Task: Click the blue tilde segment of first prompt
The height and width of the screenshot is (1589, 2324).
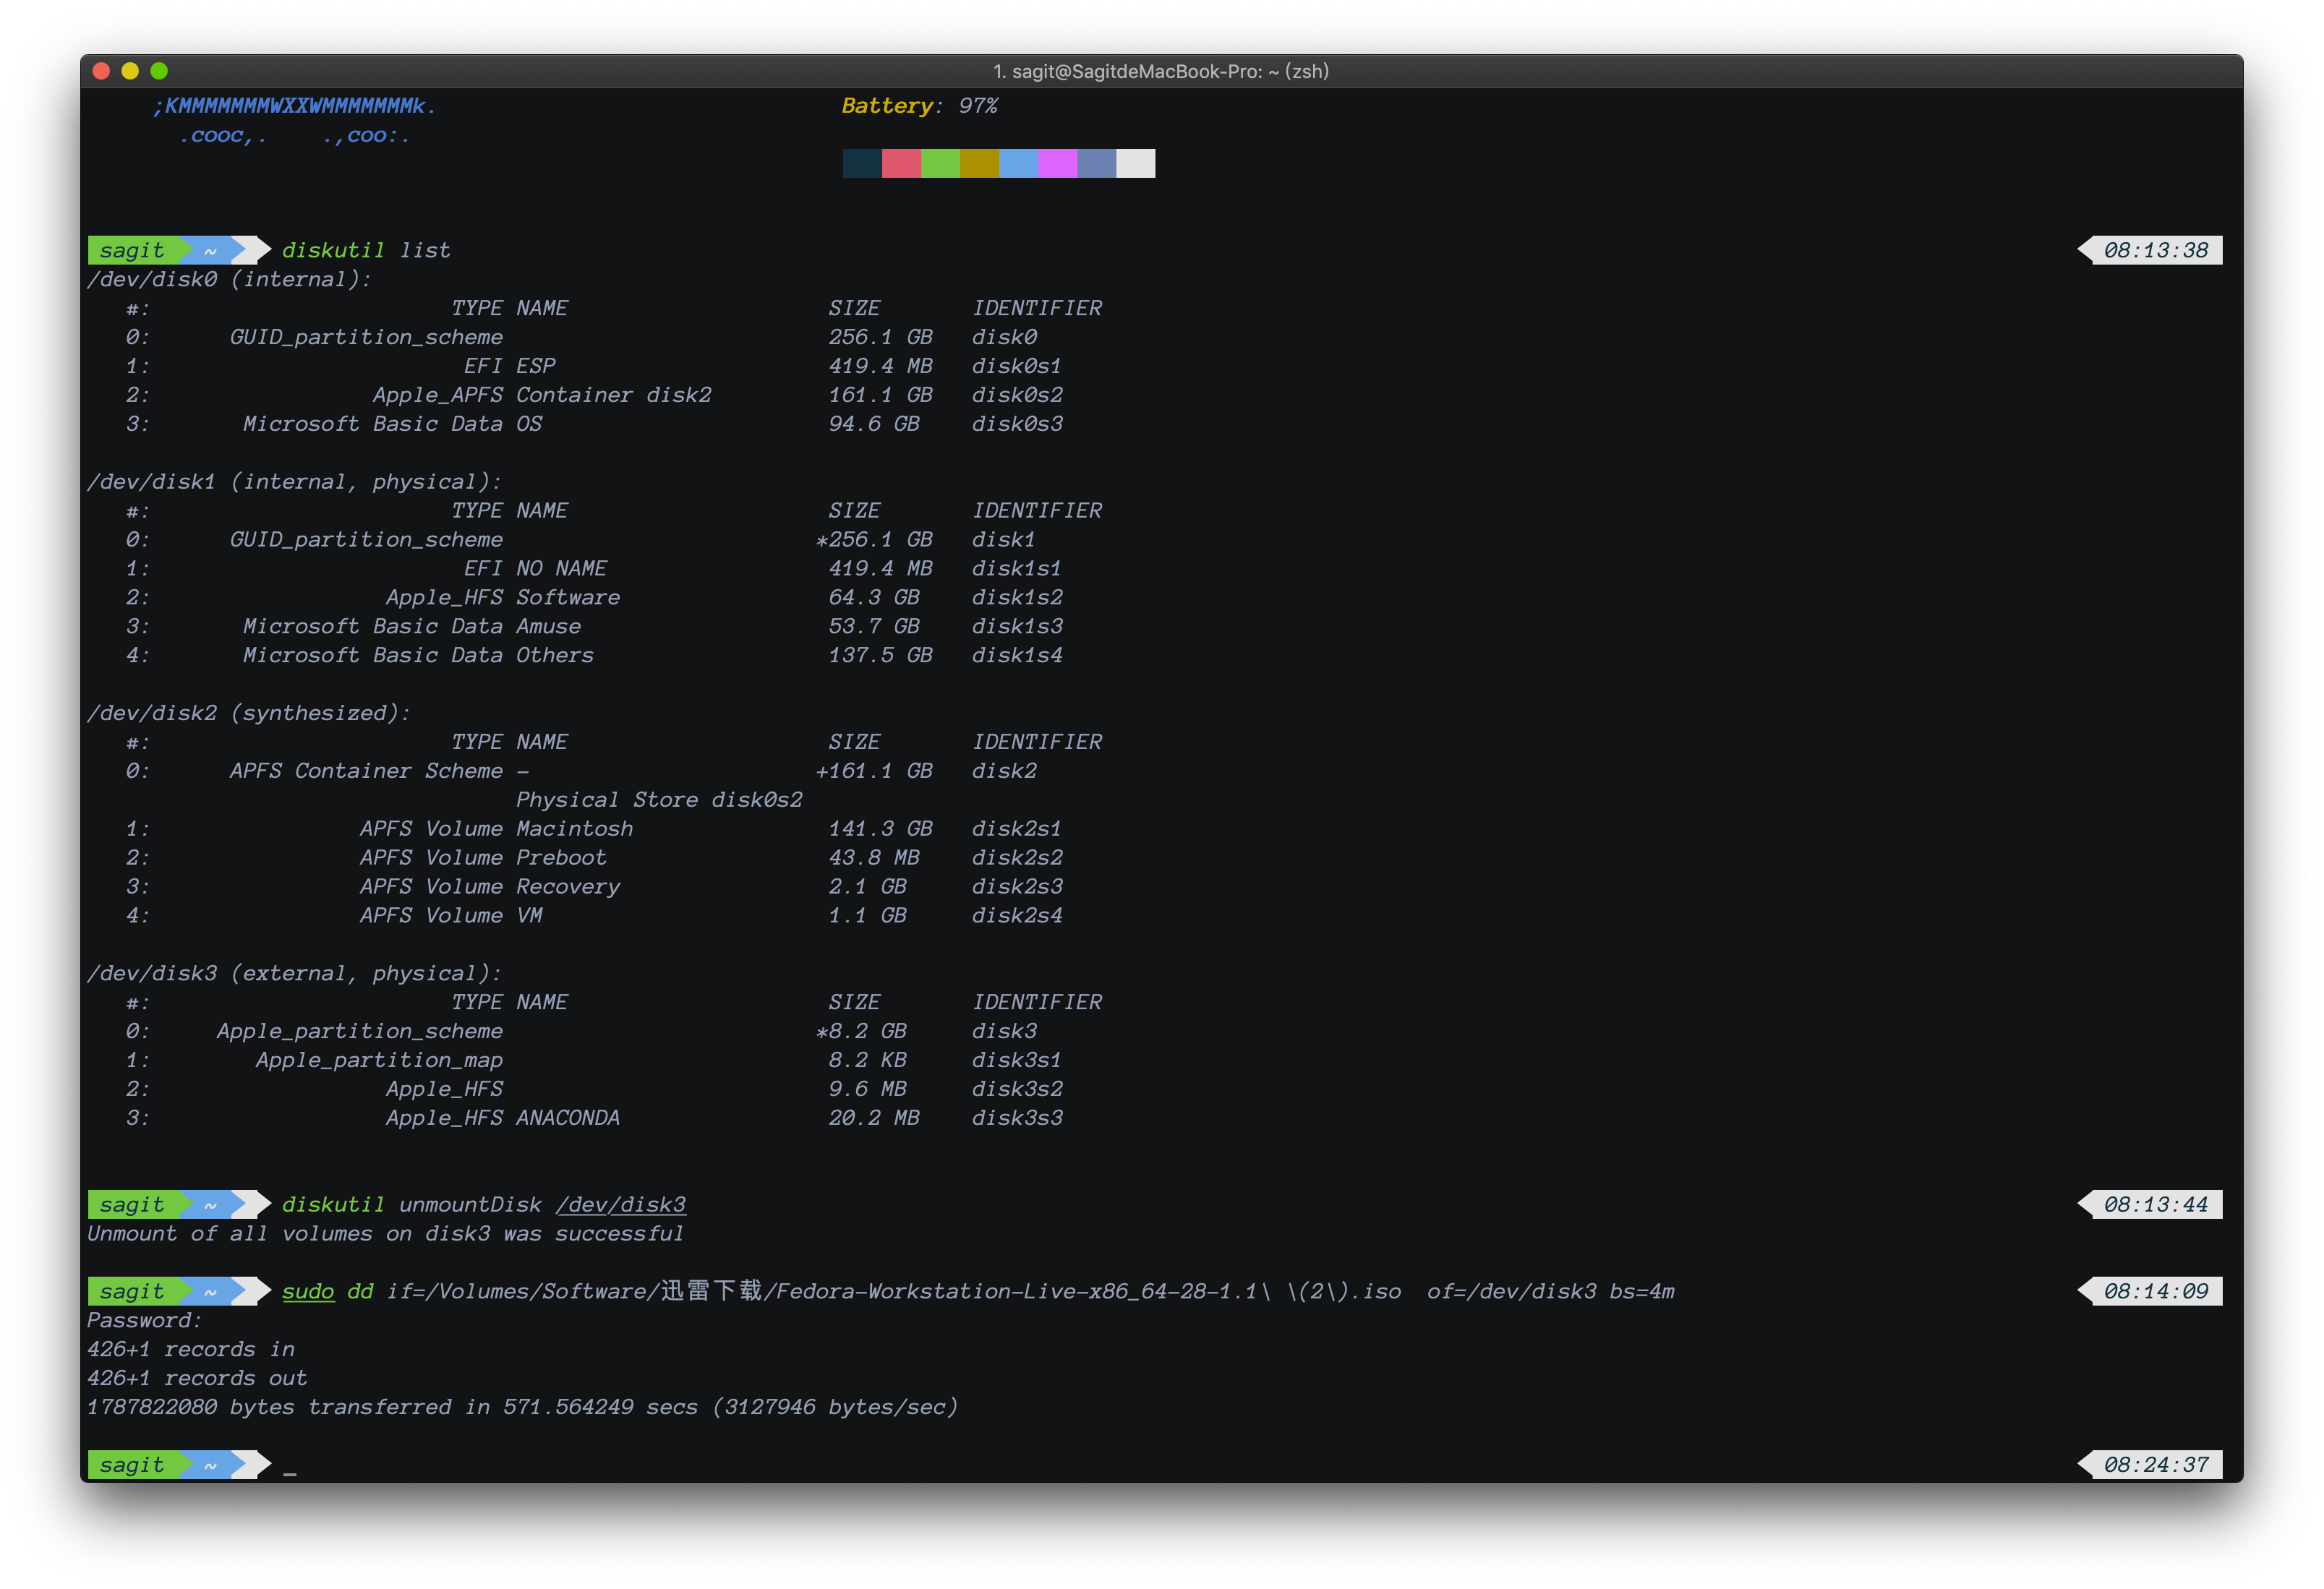Action: click(x=211, y=250)
